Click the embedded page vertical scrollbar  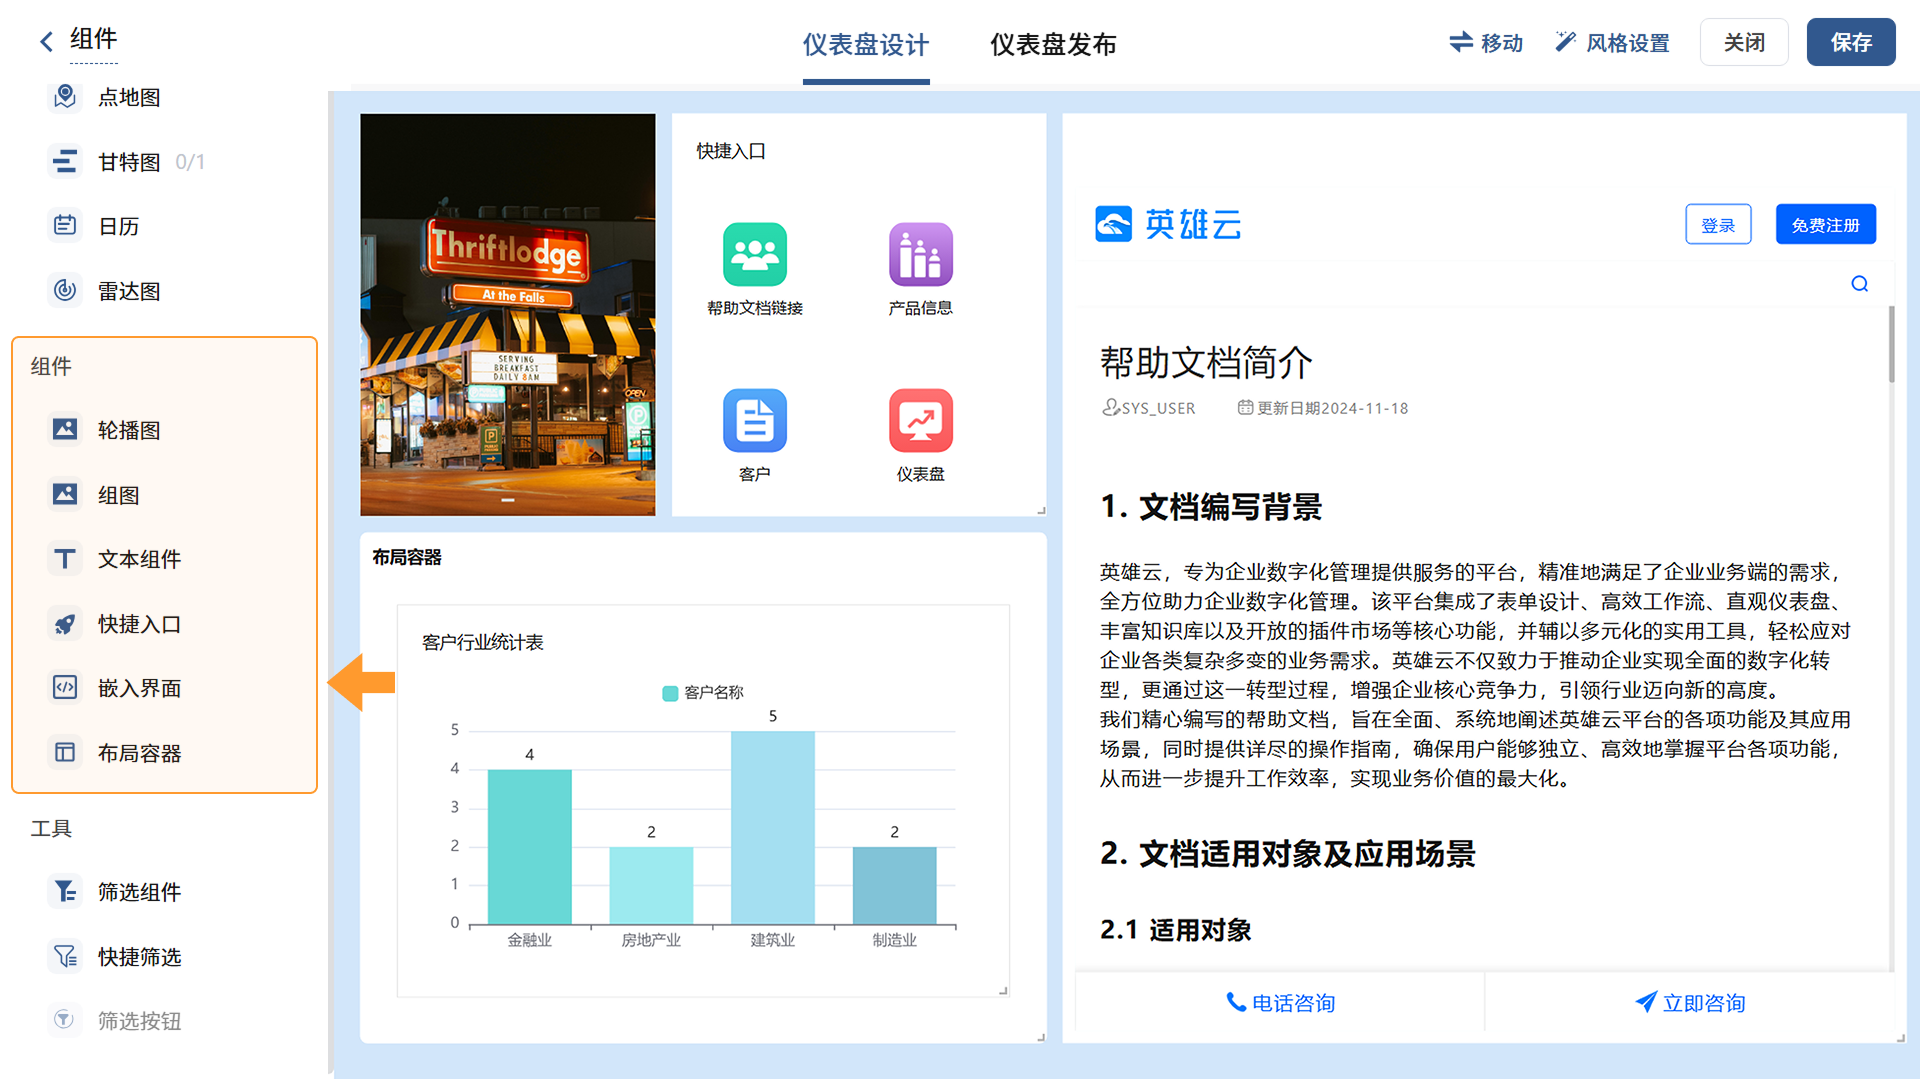pos(1891,344)
